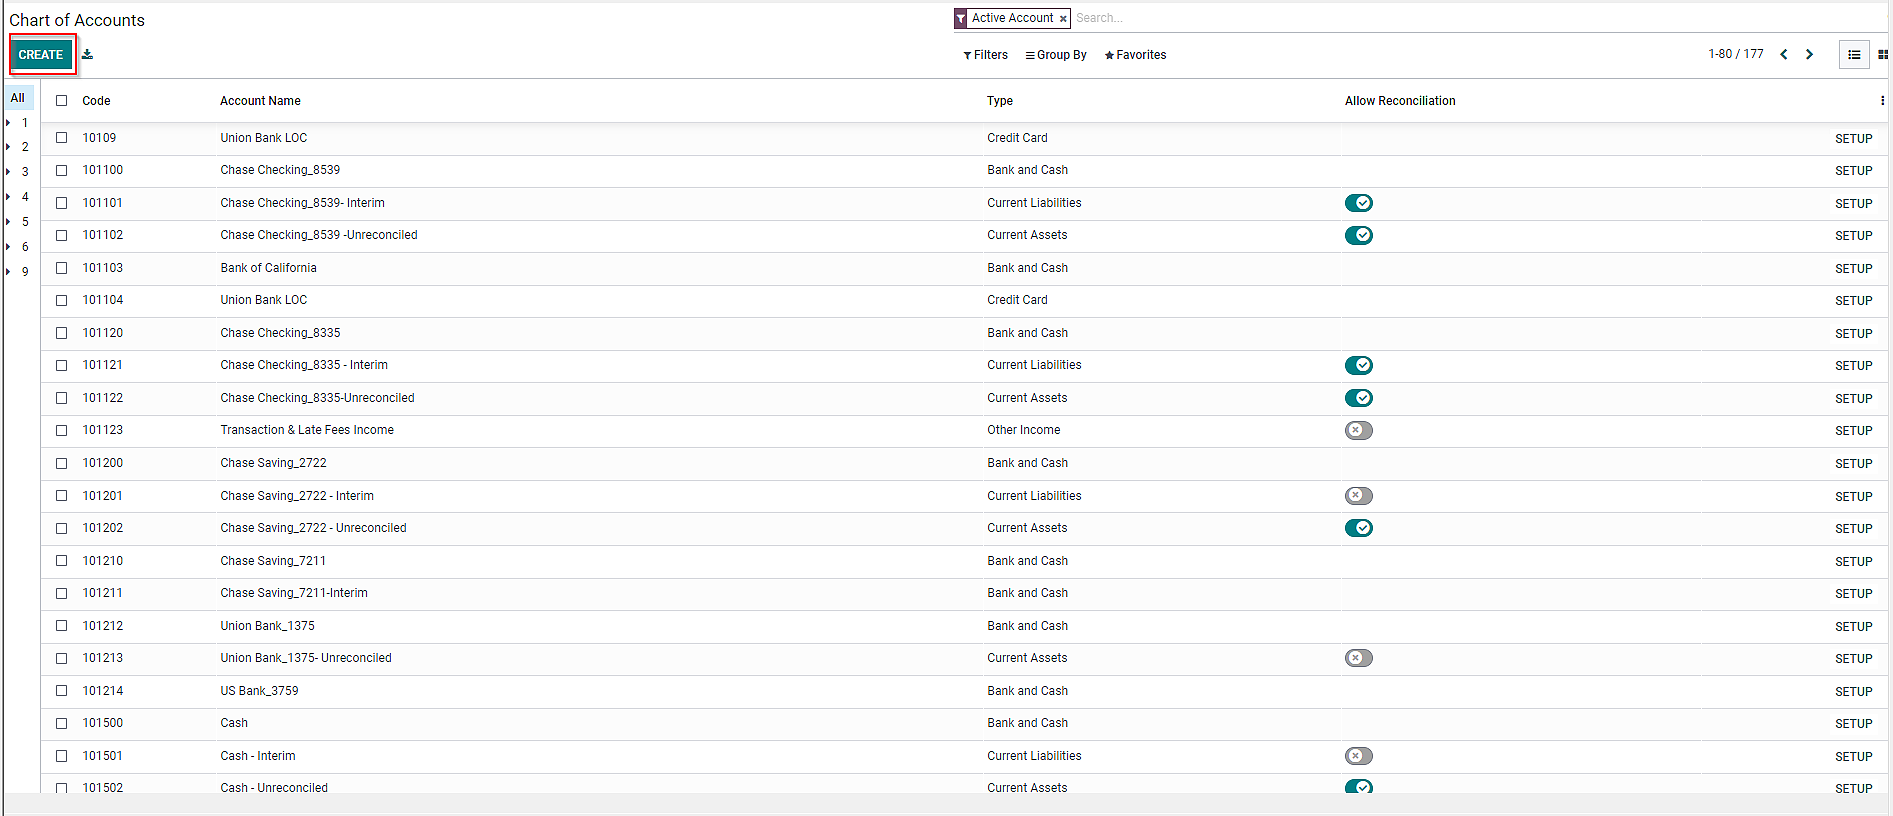Click Other Income type cell
This screenshot has height=816, width=1893.
pyautogui.click(x=1024, y=430)
